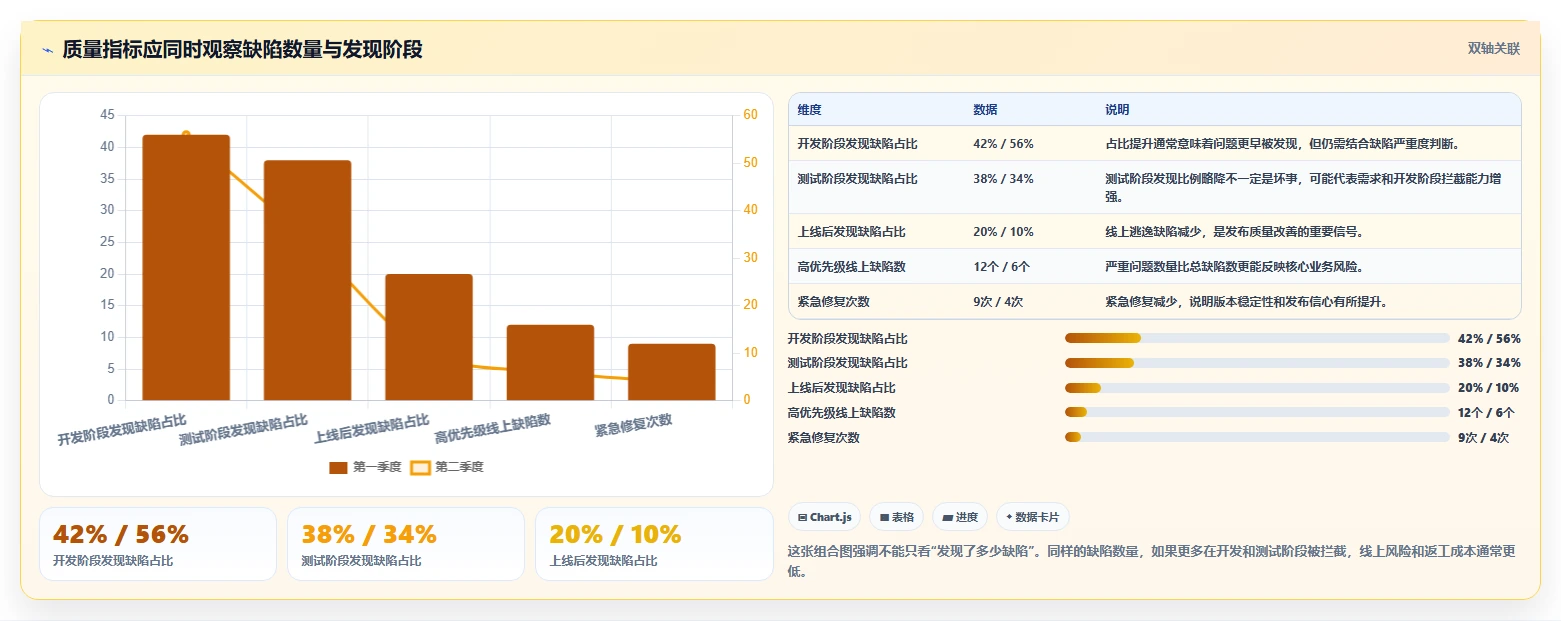Click the 上线后发现缺陷占比 chart bar

[x=429, y=337]
